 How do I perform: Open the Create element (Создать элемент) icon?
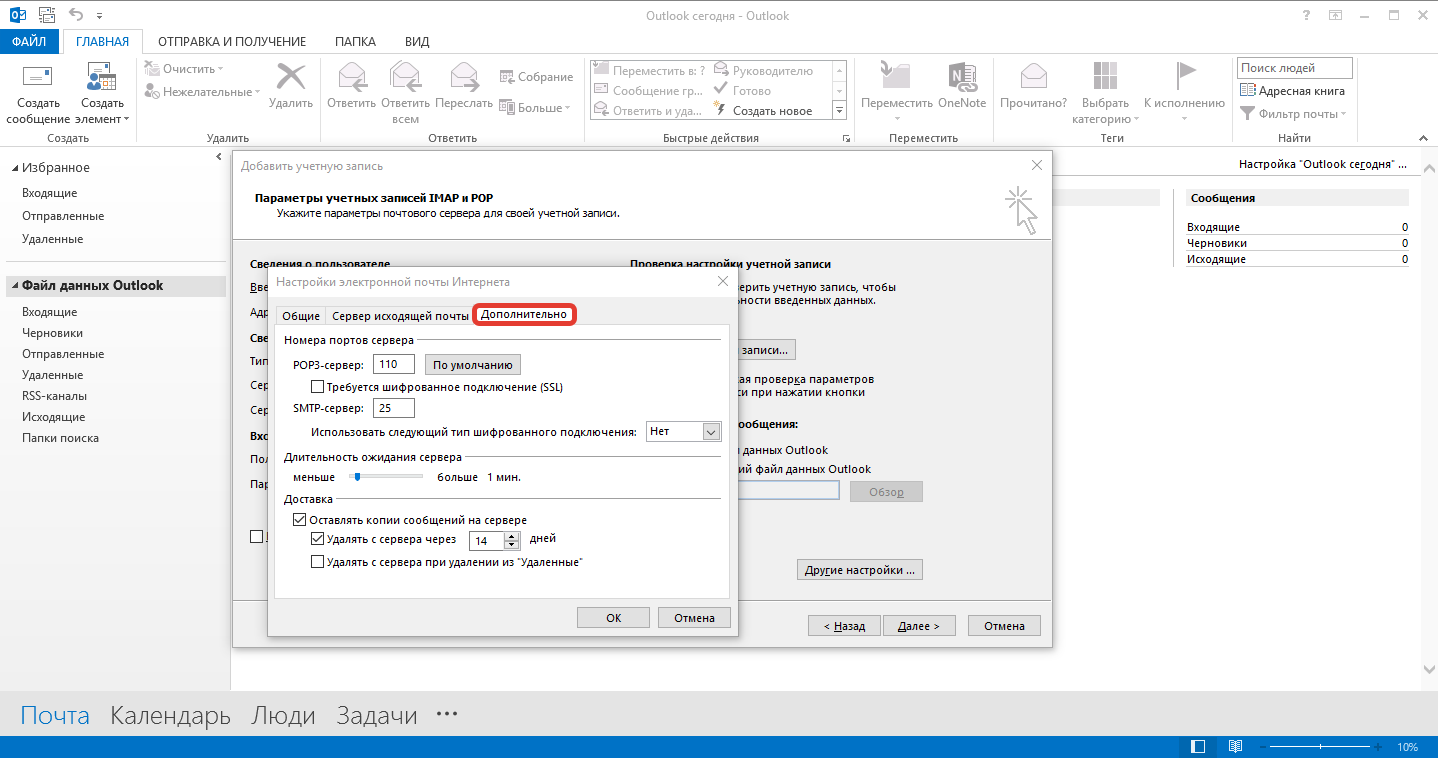[x=102, y=78]
